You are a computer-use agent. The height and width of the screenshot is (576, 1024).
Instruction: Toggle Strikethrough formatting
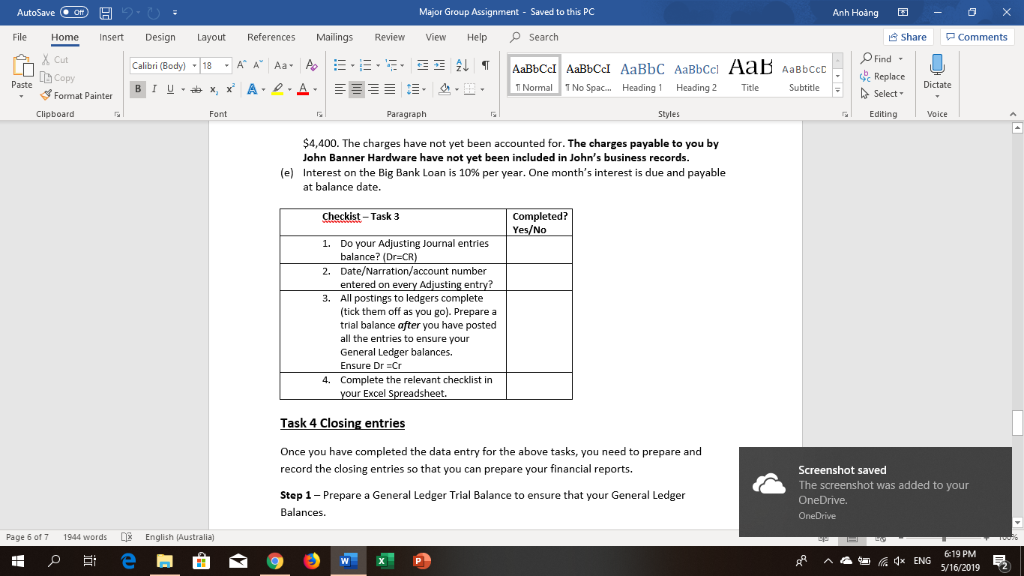[x=196, y=89]
